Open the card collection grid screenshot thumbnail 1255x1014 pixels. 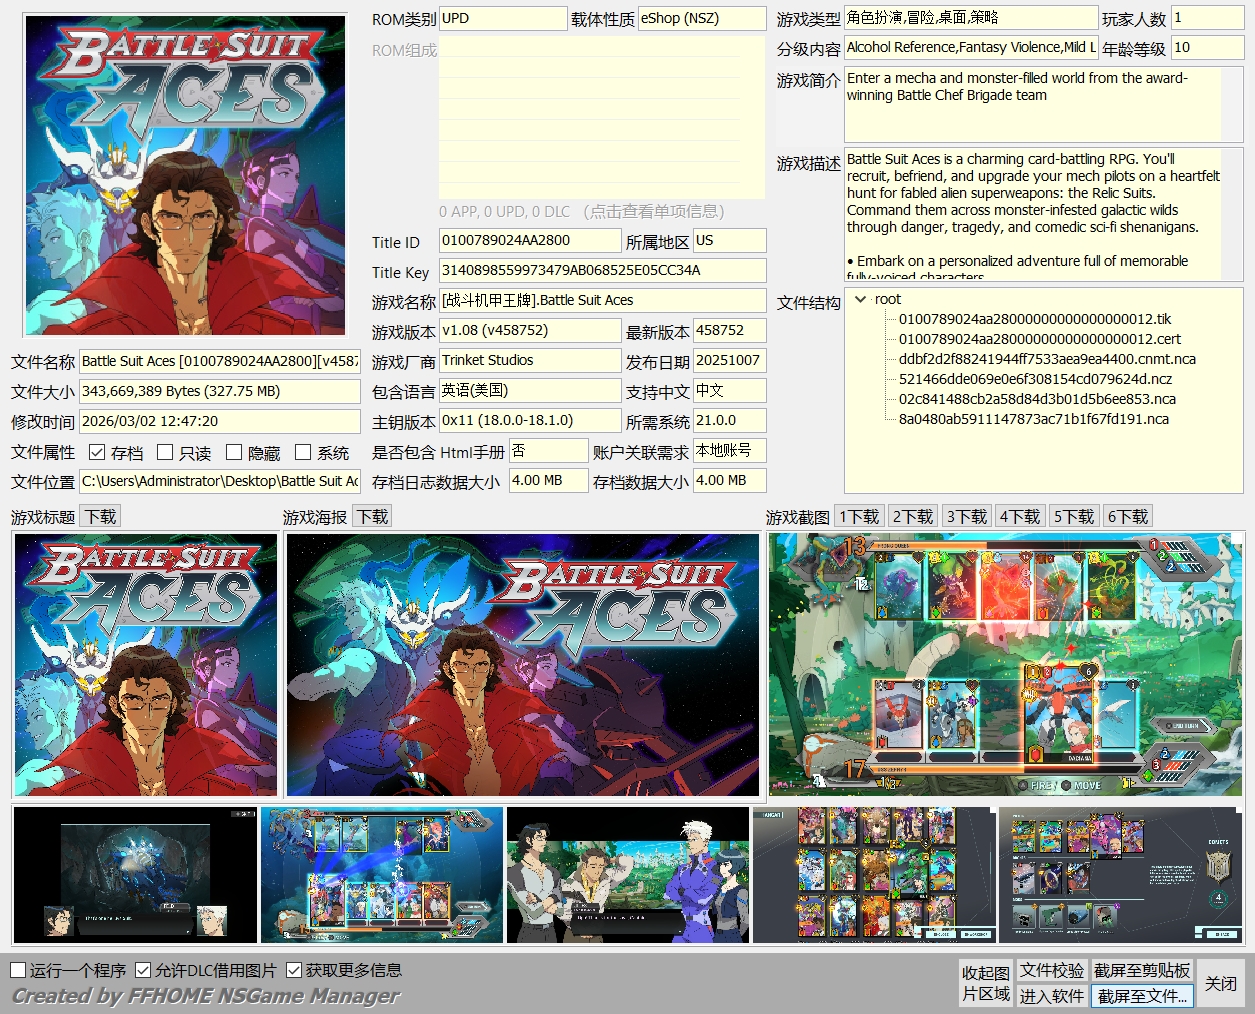tap(874, 875)
